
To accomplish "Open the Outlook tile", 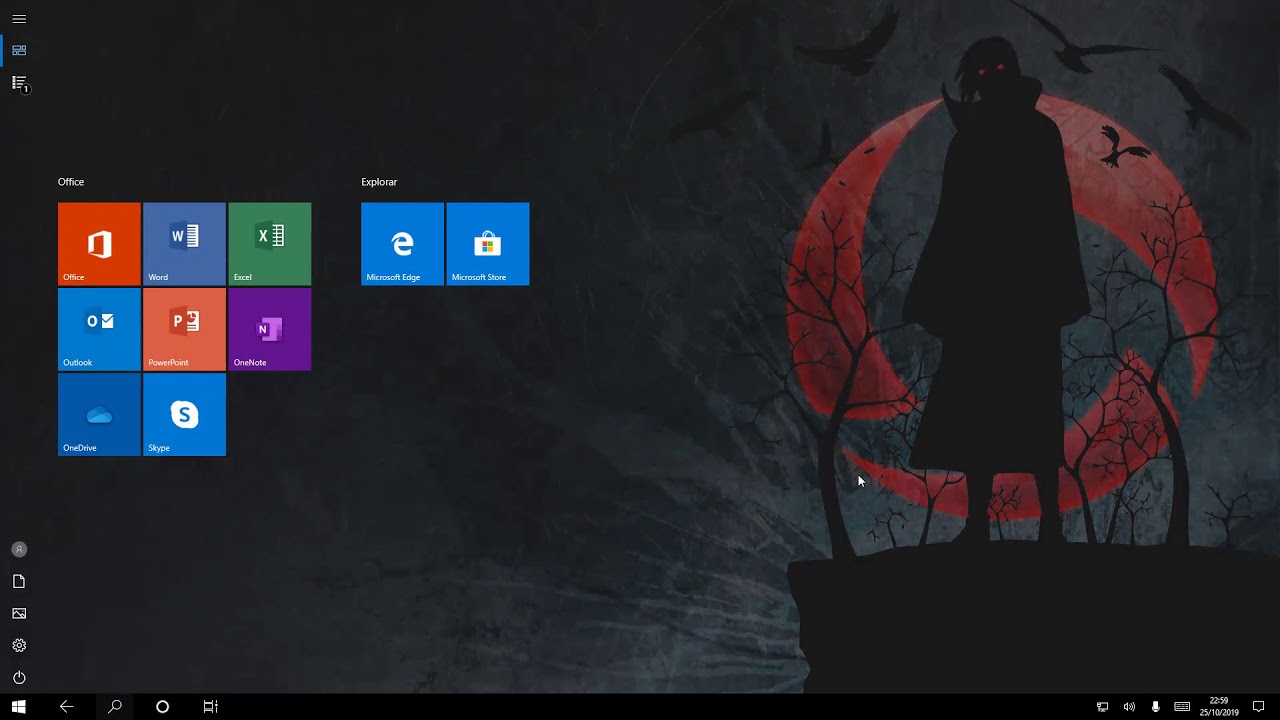I will click(99, 329).
